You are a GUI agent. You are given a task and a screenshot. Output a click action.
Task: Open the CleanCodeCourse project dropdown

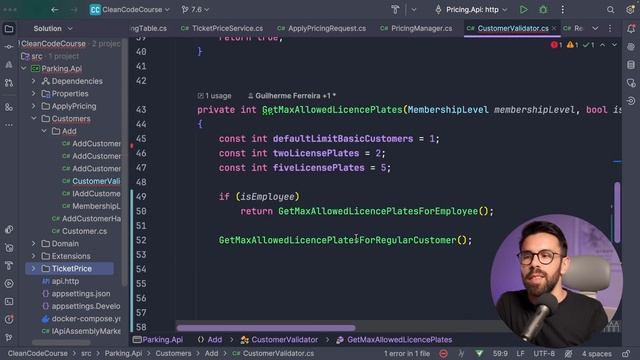pos(130,9)
